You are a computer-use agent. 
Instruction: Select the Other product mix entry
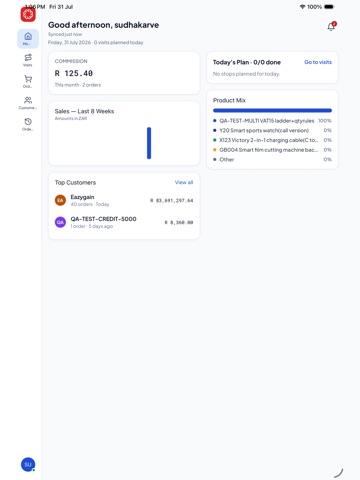pyautogui.click(x=272, y=159)
